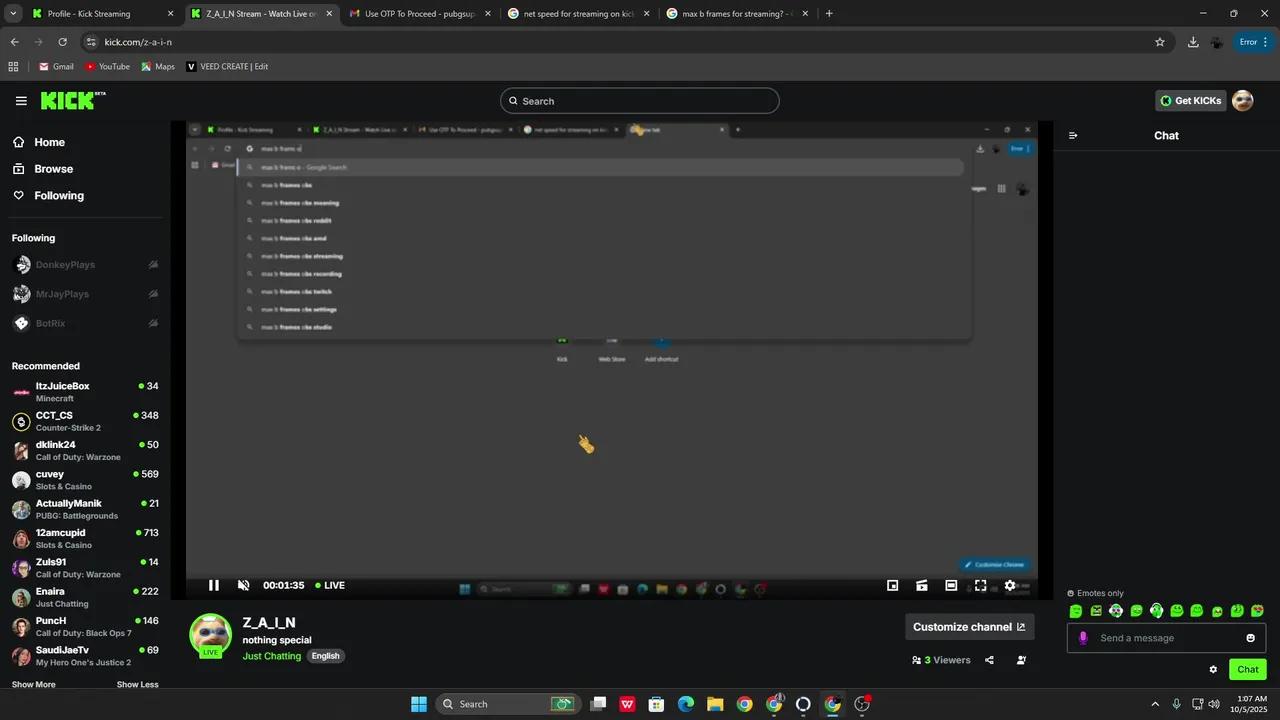This screenshot has width=1280, height=720.
Task: Click Get KICKs button
Action: (x=1190, y=101)
